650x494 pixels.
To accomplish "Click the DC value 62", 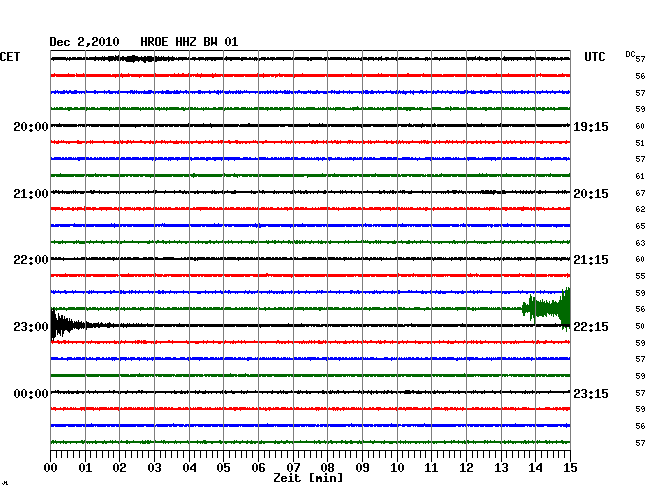I will [x=640, y=209].
